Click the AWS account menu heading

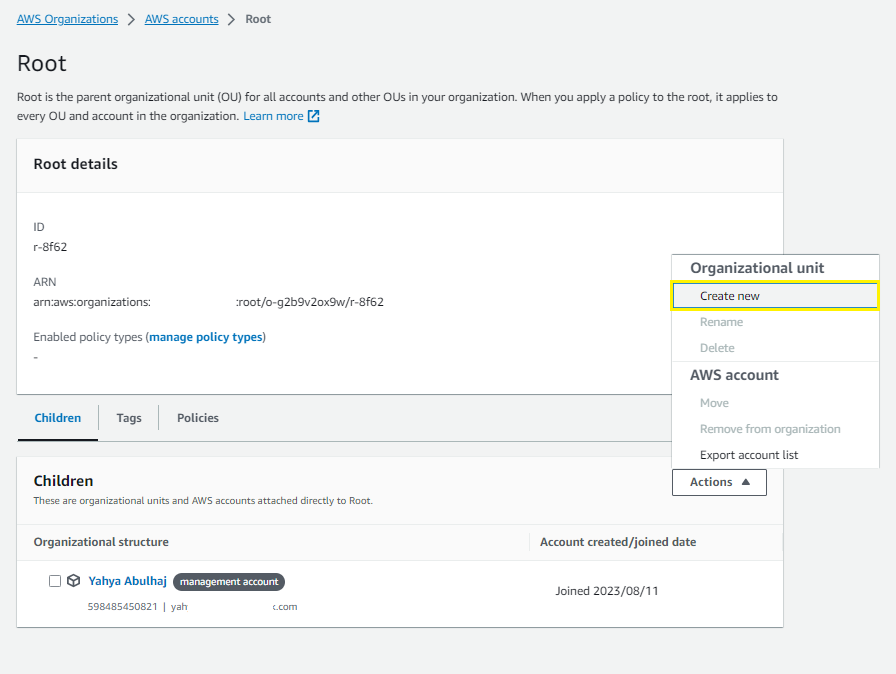[x=734, y=375]
